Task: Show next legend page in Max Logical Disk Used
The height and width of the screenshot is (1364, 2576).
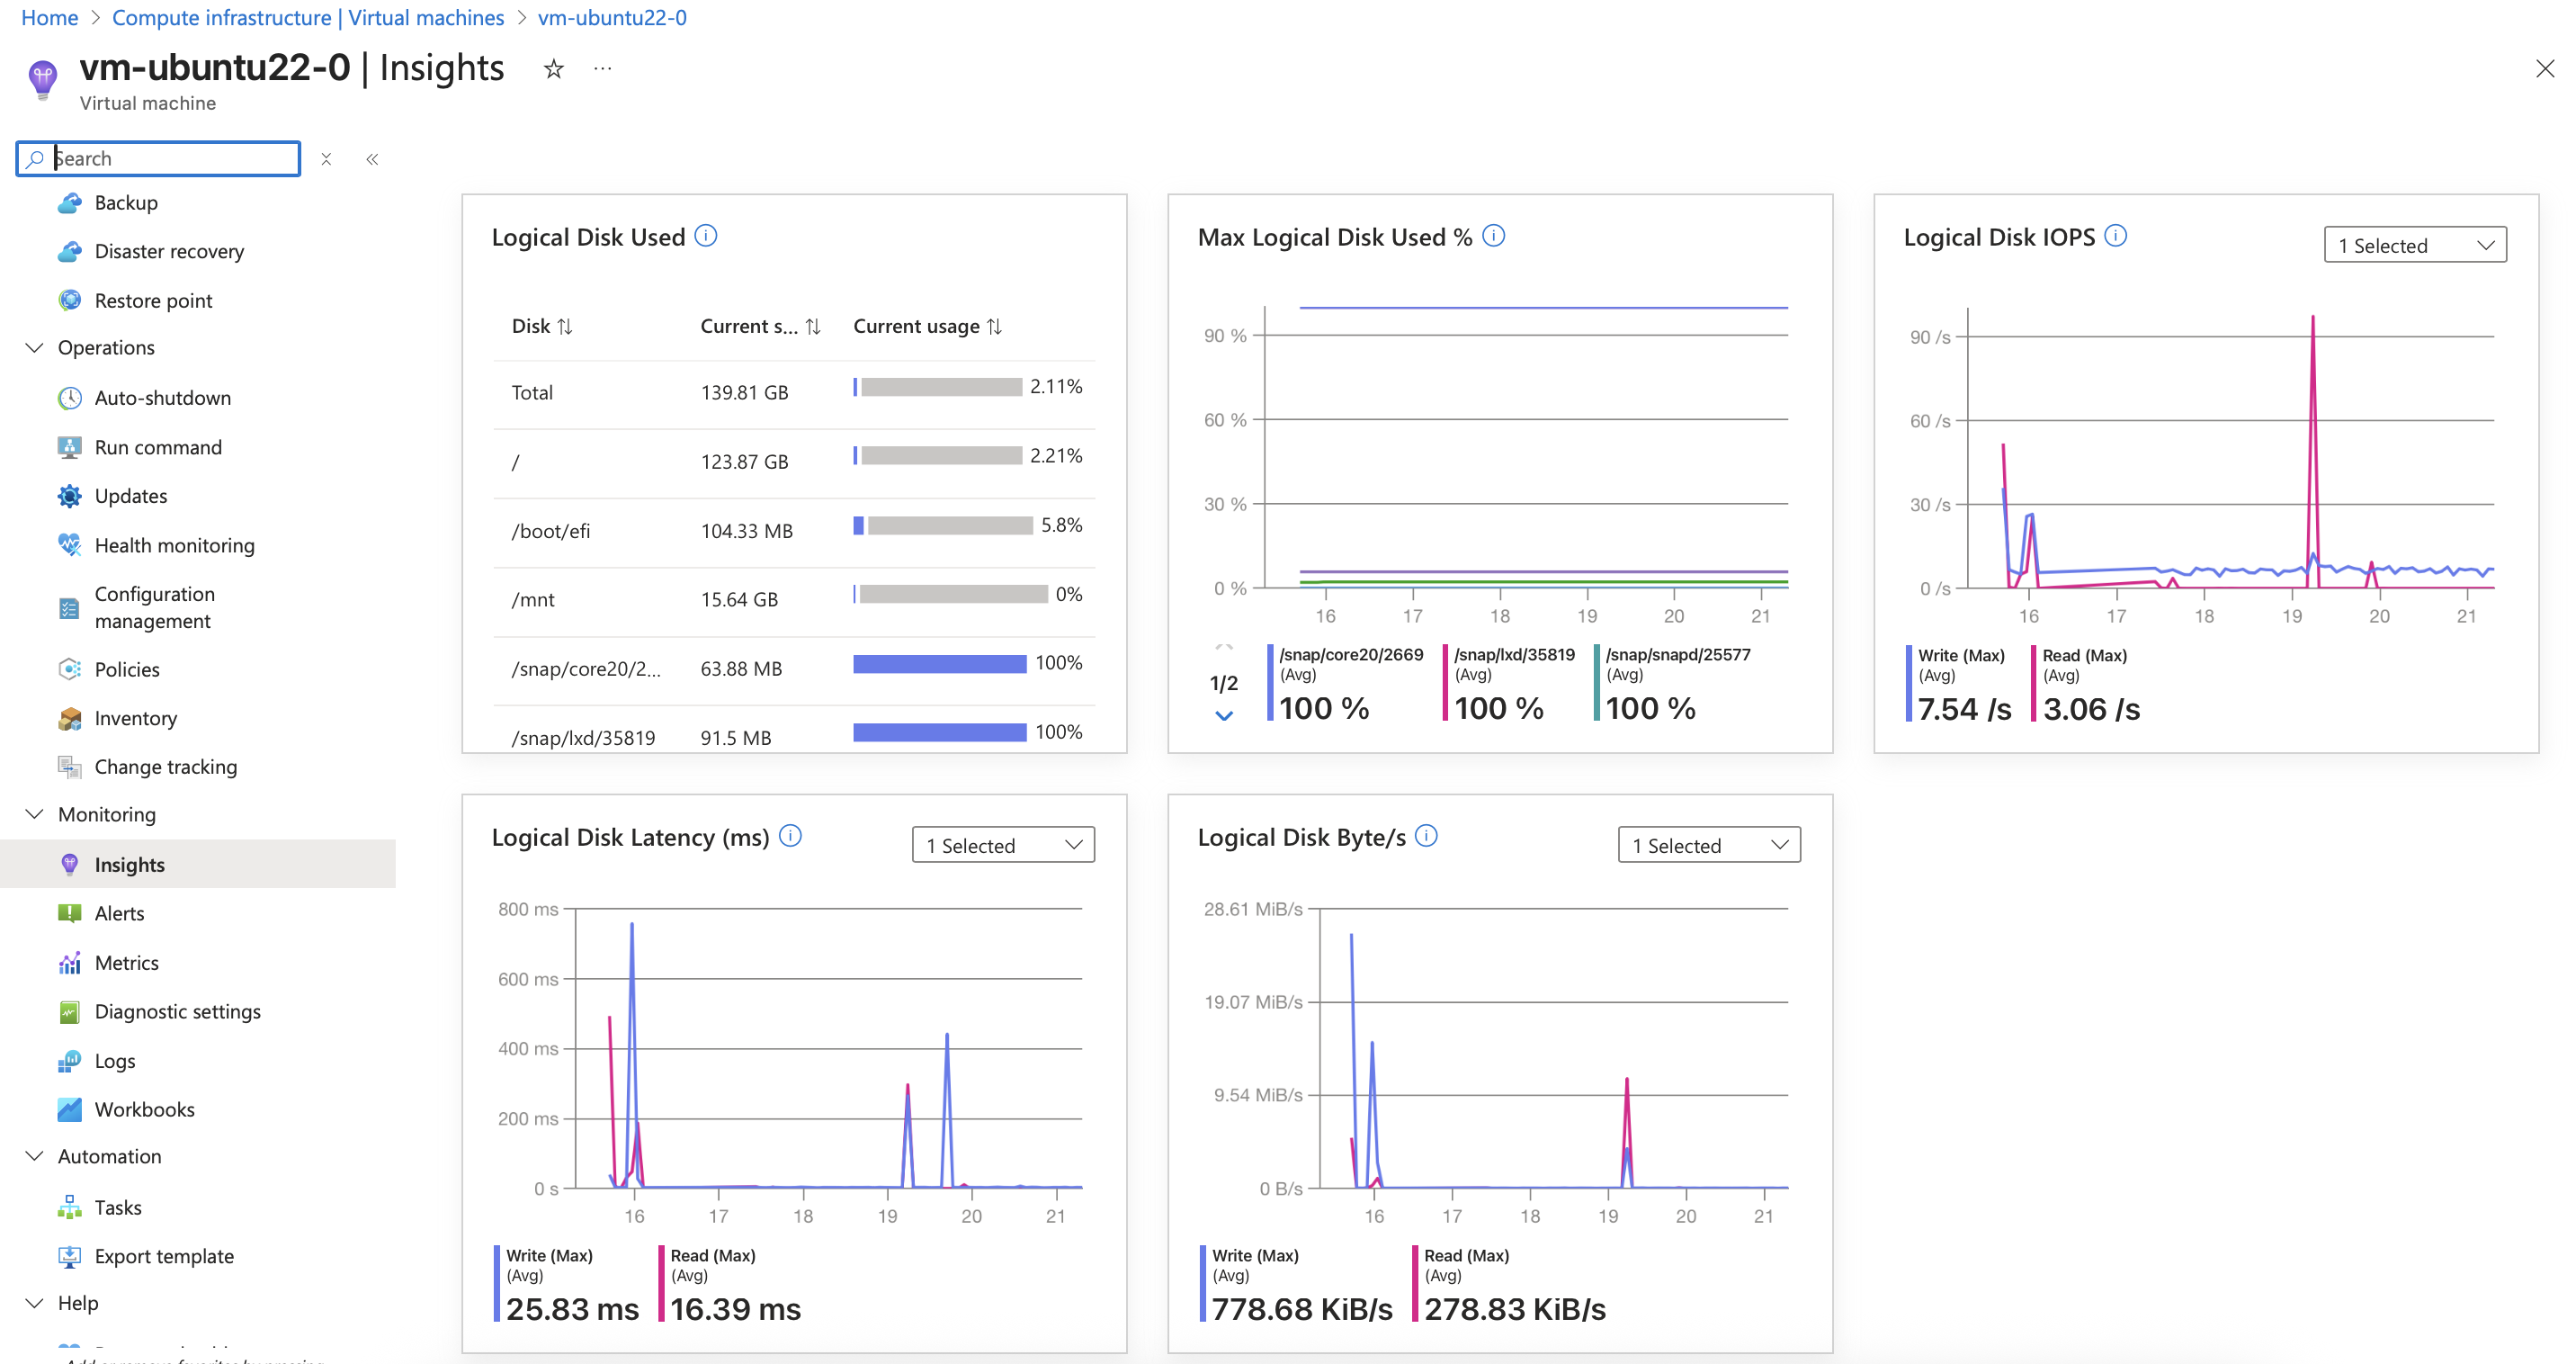Action: tap(1222, 715)
